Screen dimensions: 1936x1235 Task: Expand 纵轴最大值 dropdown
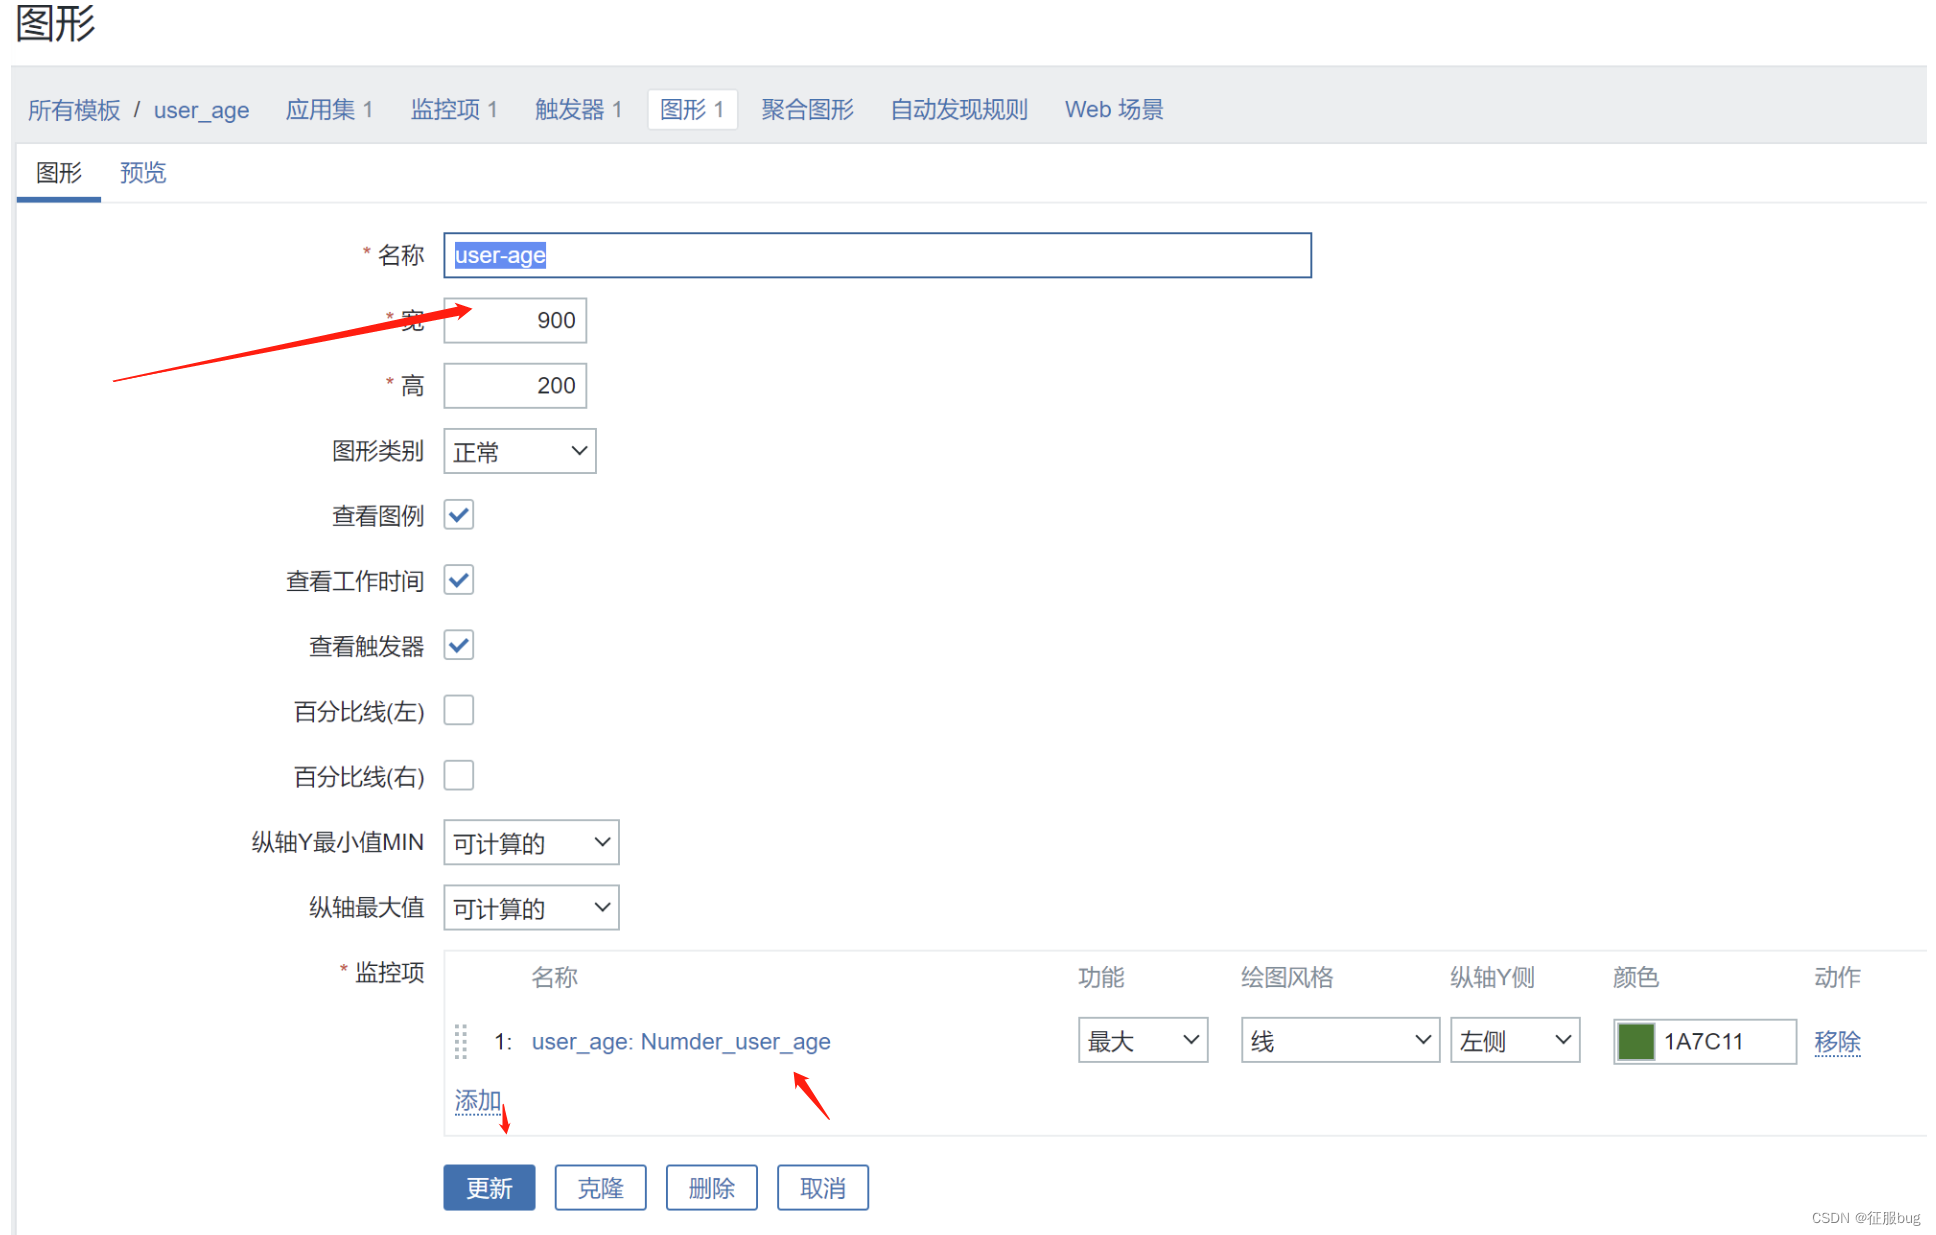[x=530, y=907]
